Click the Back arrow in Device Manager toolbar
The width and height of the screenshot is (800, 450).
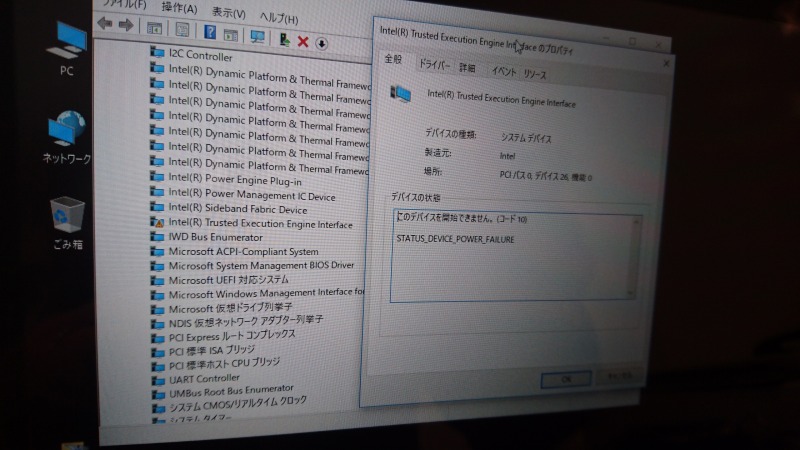click(105, 23)
